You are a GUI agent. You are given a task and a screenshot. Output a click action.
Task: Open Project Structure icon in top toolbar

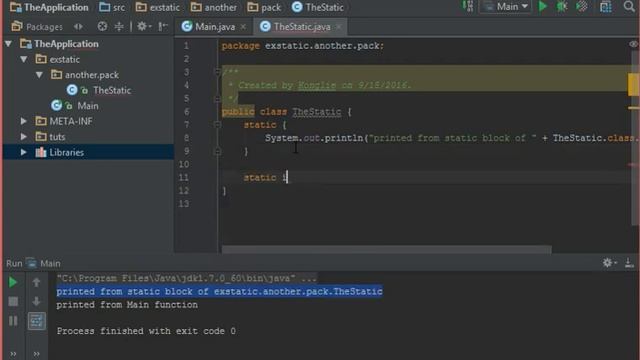(605, 7)
